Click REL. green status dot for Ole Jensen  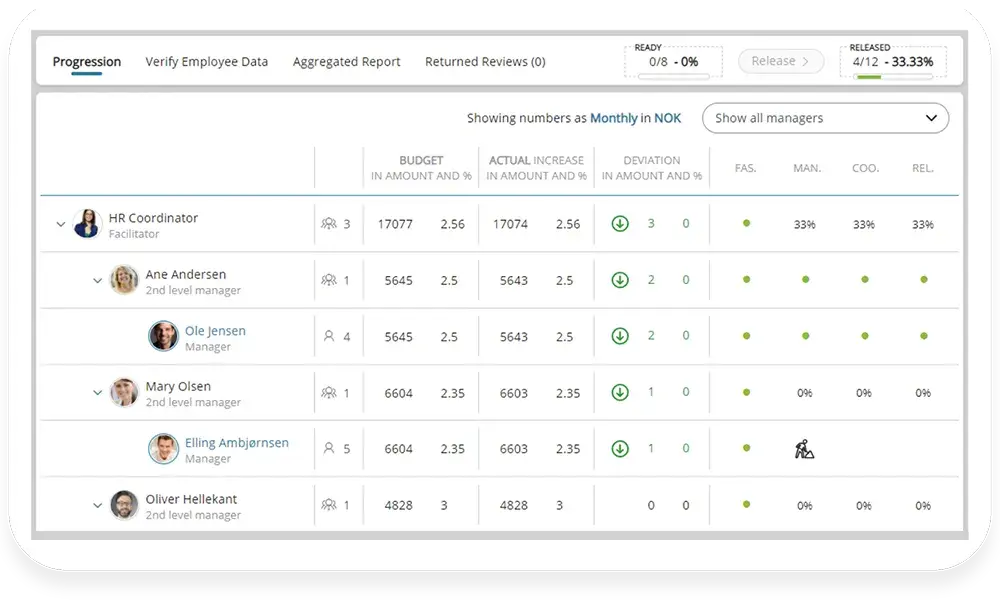tap(923, 336)
